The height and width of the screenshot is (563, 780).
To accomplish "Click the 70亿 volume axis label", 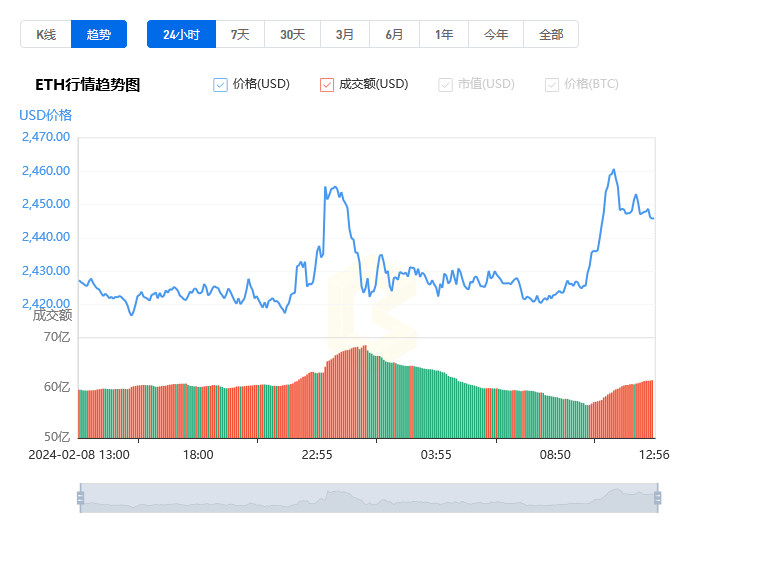I will (x=57, y=337).
